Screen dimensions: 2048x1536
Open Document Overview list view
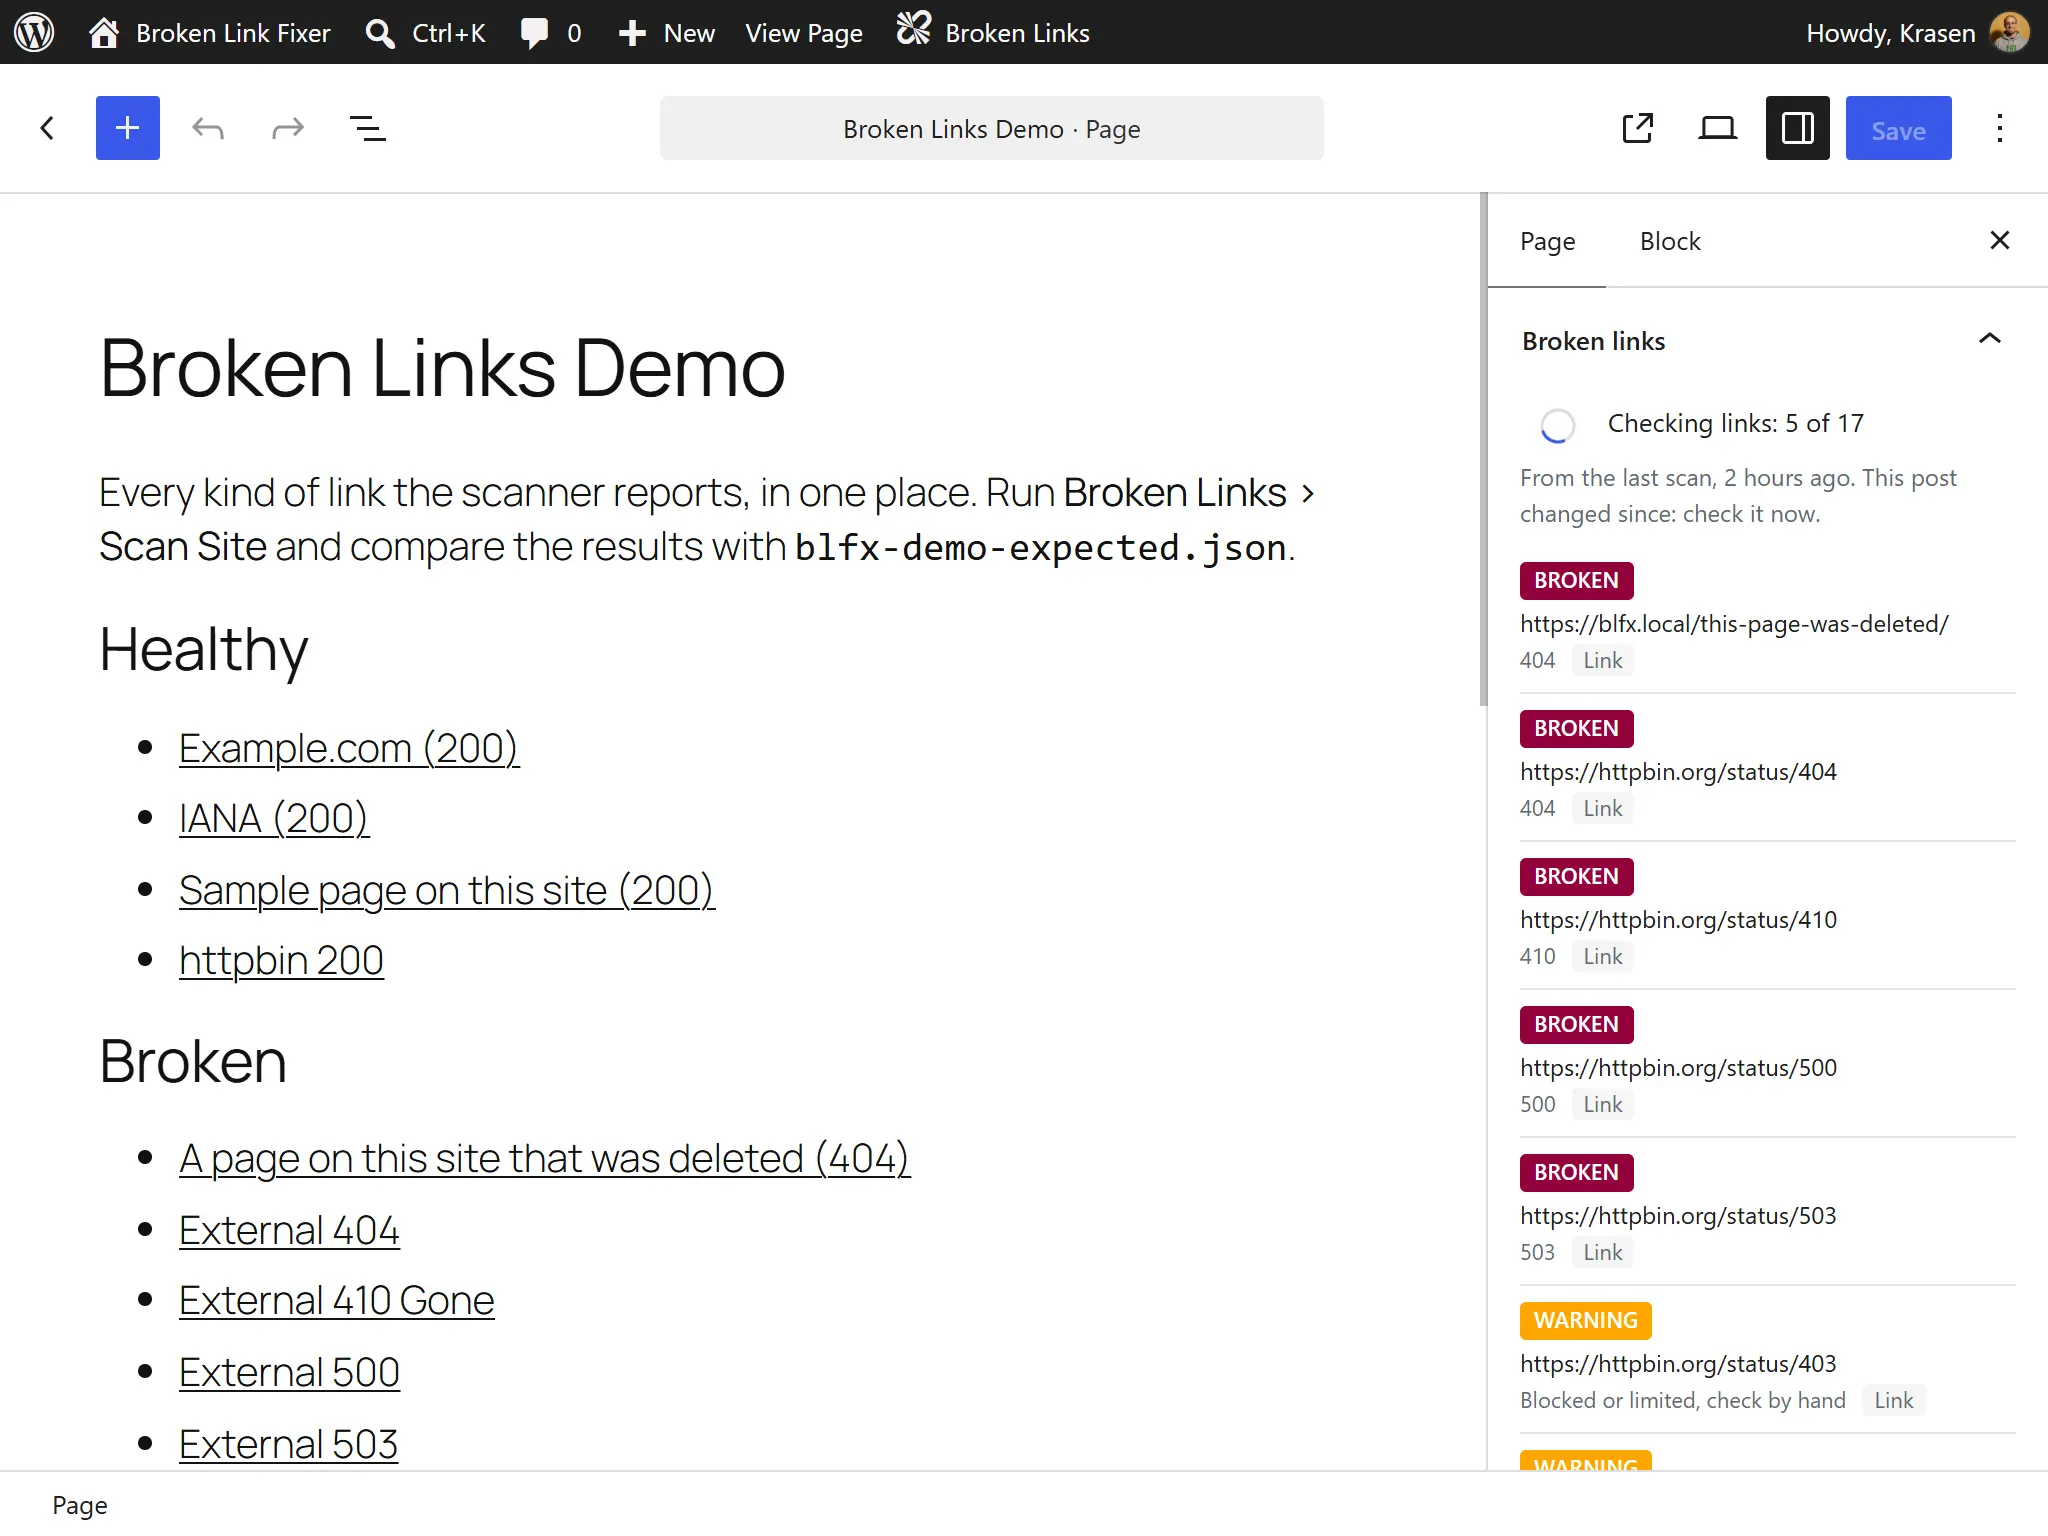[368, 128]
